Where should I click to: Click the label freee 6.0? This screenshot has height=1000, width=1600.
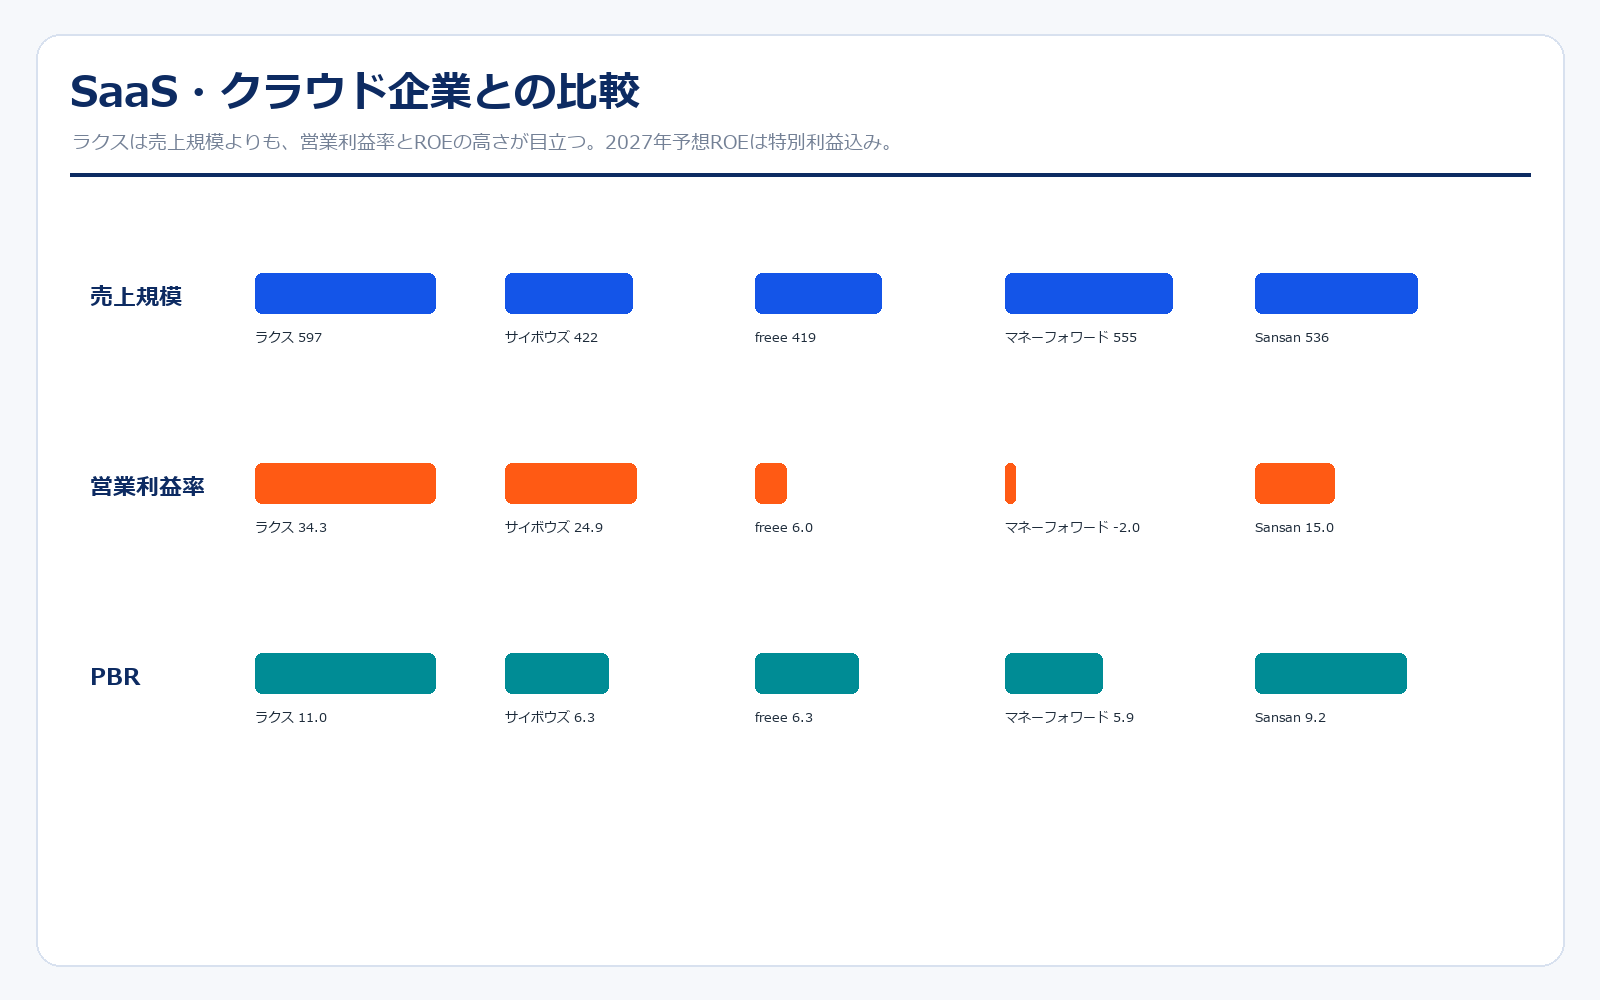pos(784,527)
